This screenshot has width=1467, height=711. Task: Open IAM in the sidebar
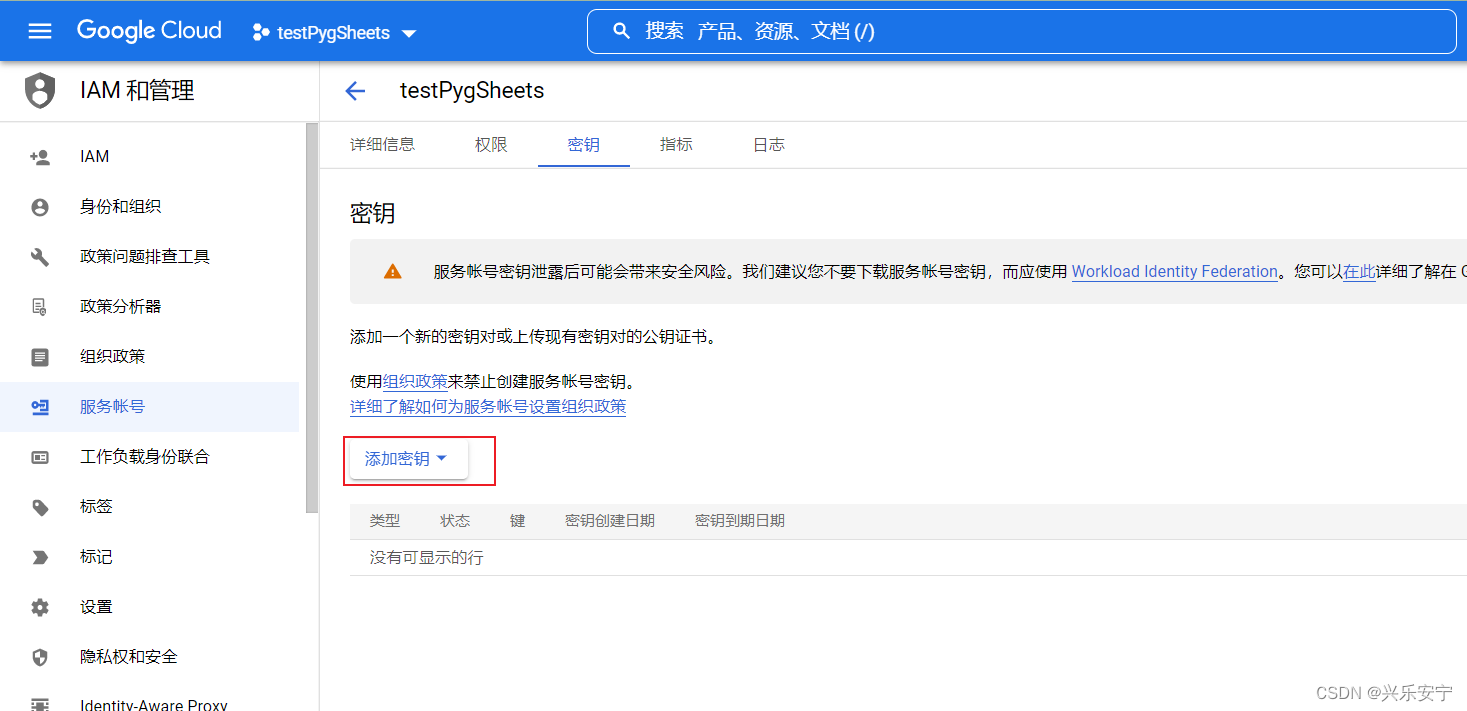(150, 157)
